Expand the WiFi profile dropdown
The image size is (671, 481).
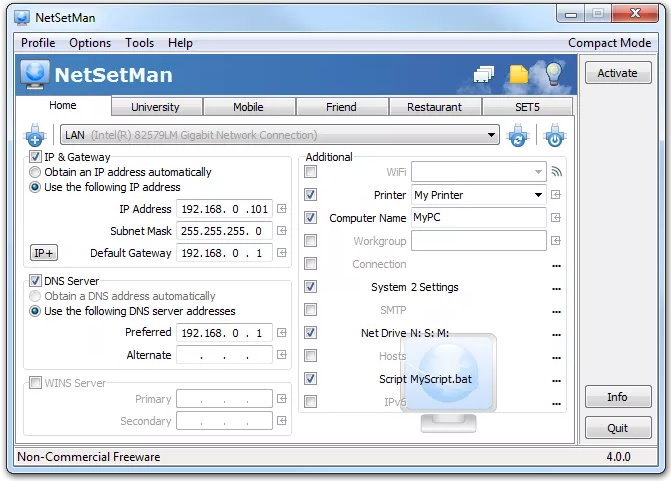point(538,172)
